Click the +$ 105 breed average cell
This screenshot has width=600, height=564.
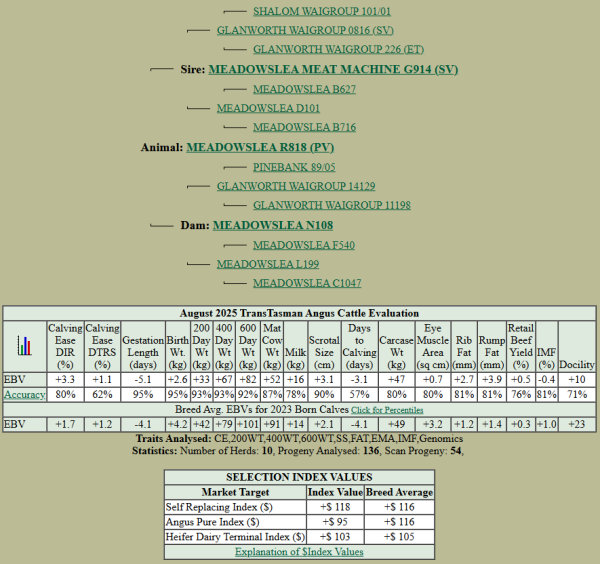(x=399, y=537)
